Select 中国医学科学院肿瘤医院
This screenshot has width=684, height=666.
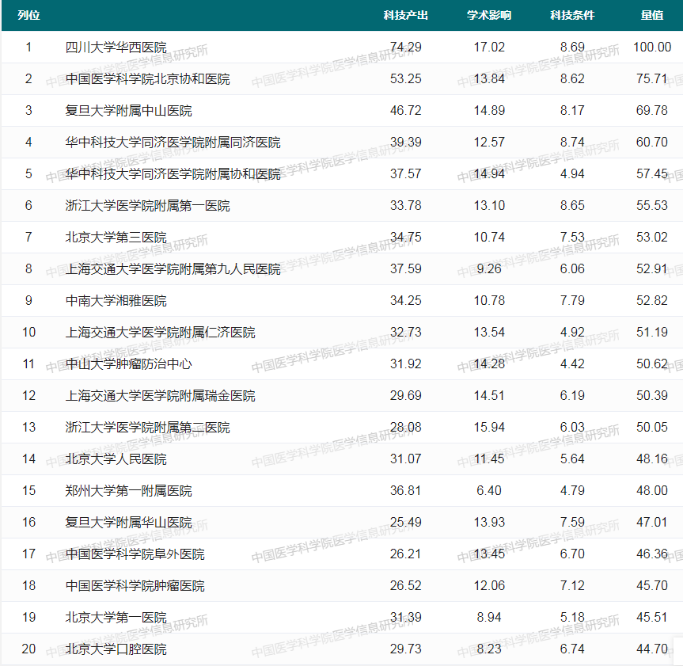pos(135,586)
